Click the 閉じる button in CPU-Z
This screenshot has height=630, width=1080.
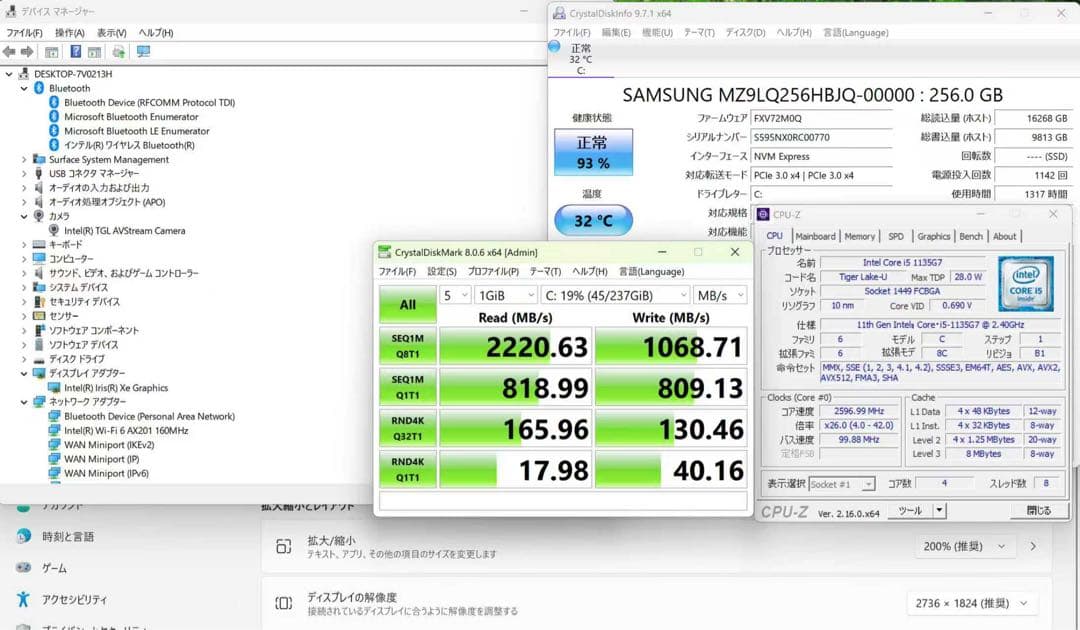click(1039, 511)
